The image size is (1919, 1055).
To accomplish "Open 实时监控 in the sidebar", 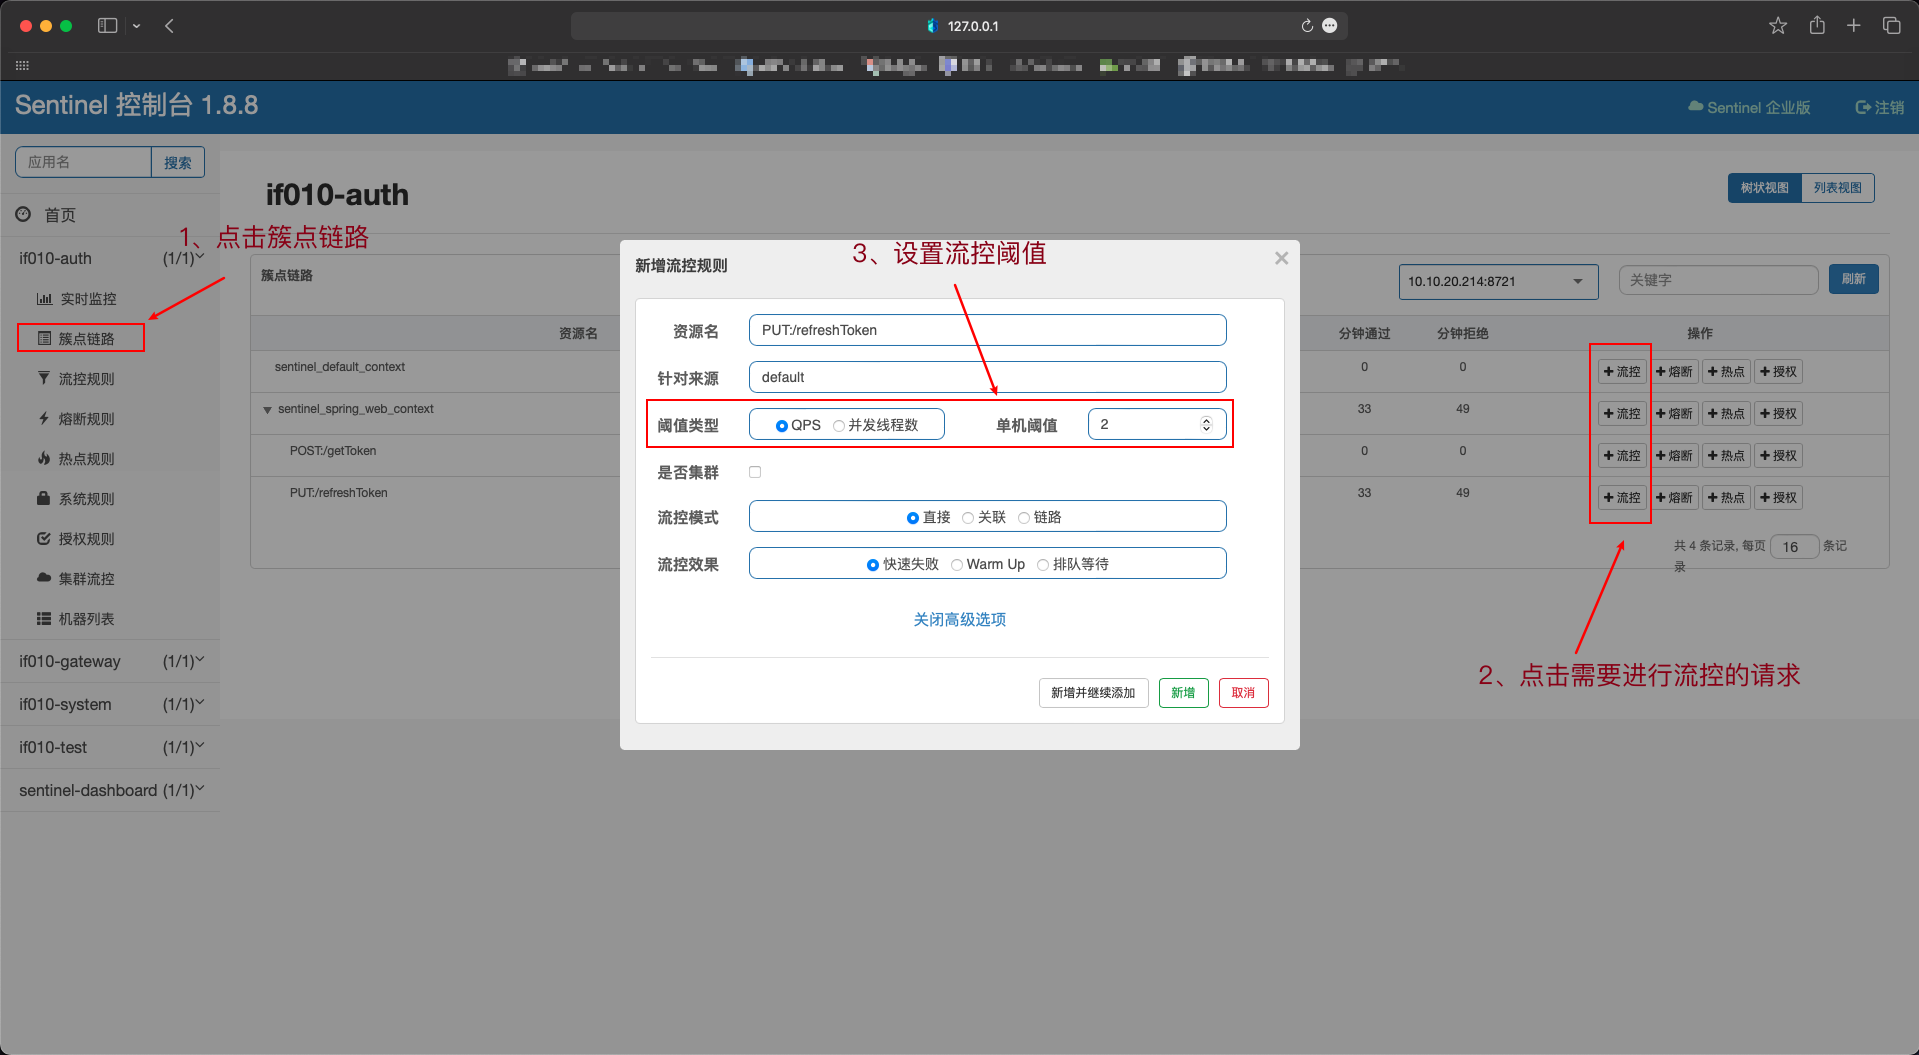I will [78, 298].
